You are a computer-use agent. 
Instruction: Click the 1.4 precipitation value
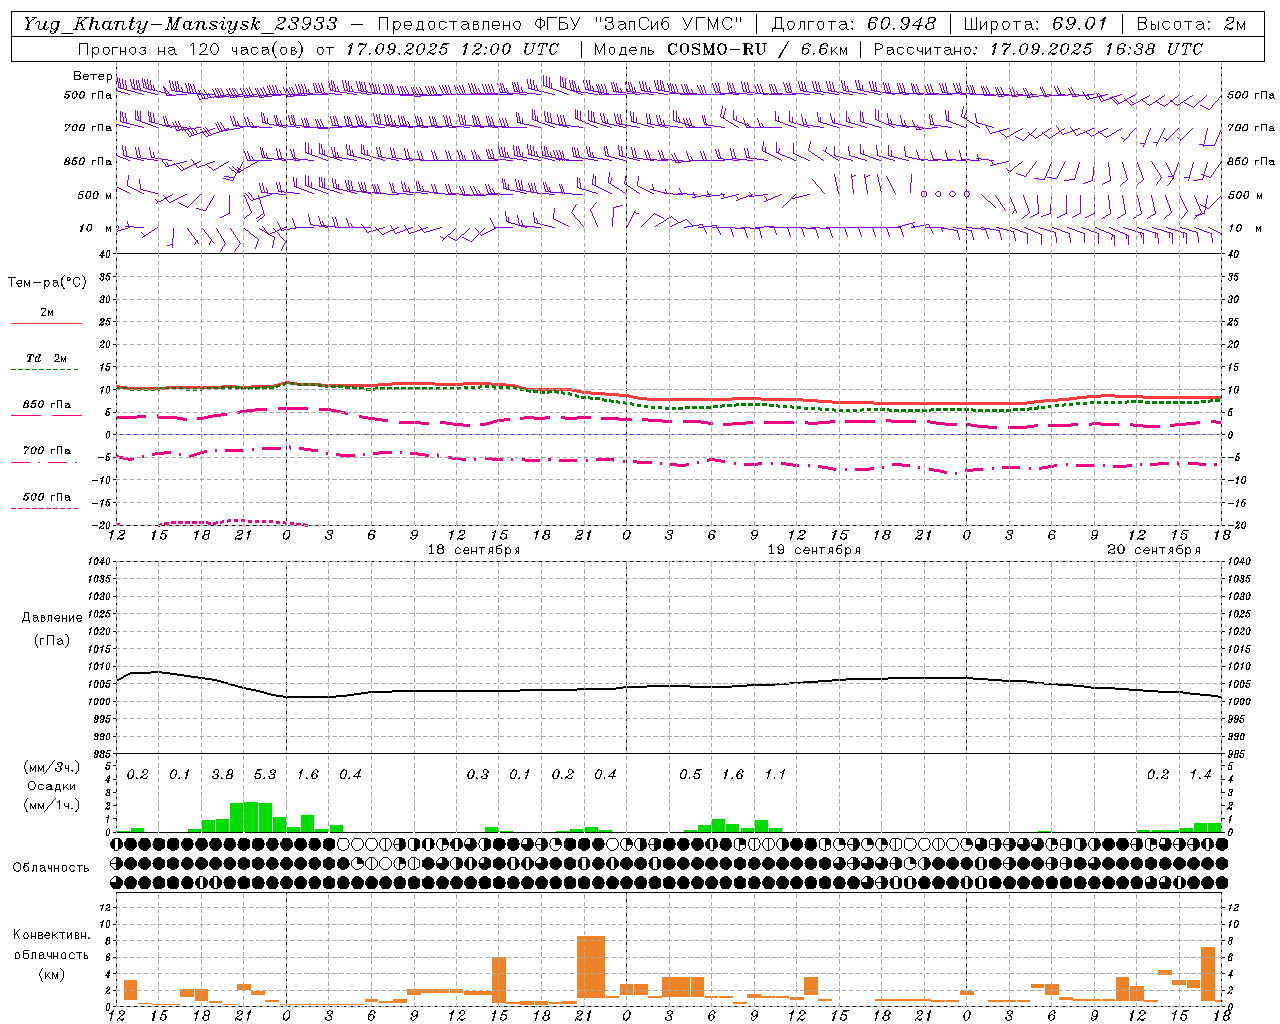click(1200, 774)
